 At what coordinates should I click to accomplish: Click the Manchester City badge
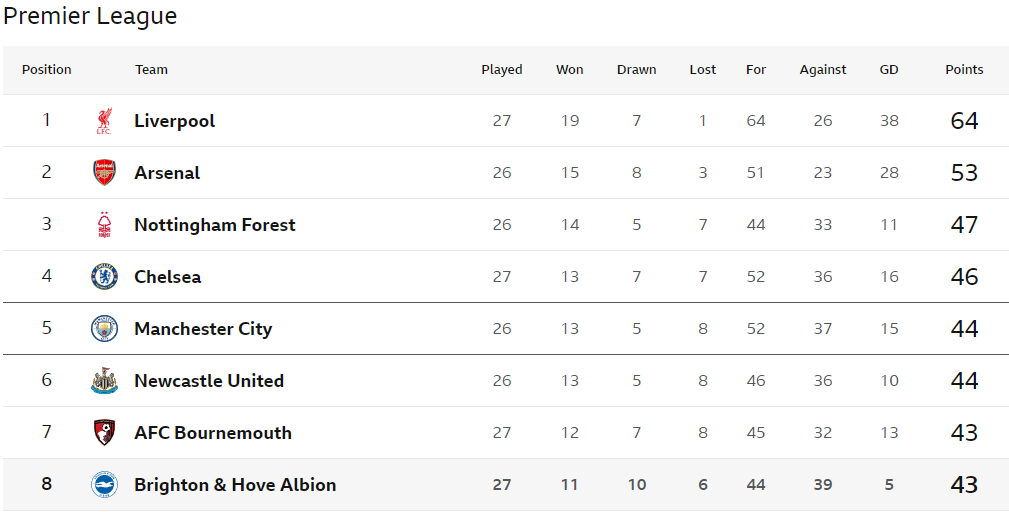[104, 329]
